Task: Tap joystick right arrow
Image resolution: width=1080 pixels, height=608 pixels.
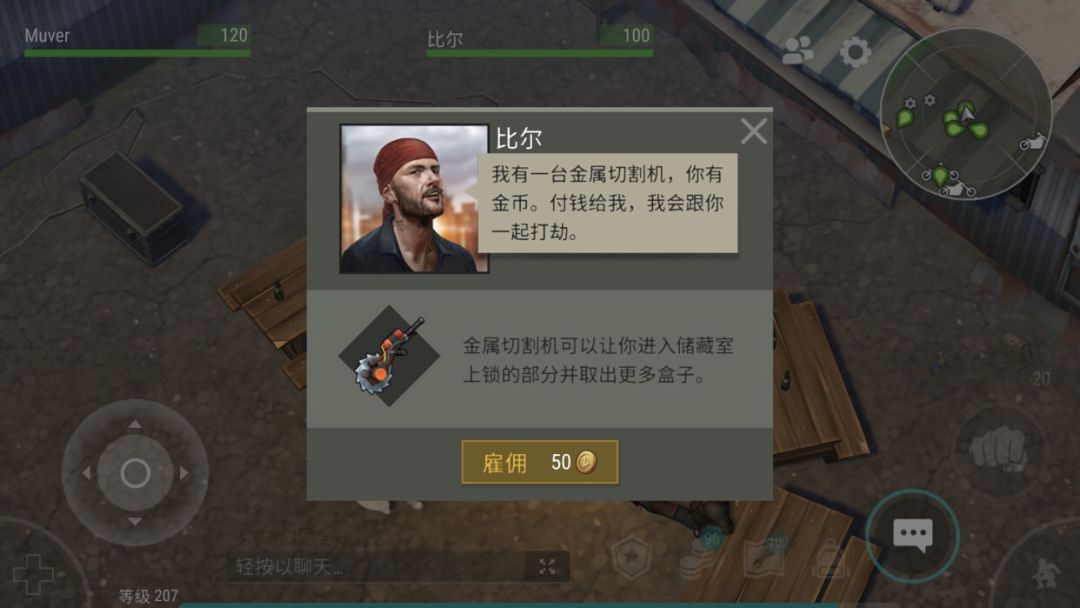Action: [184, 473]
